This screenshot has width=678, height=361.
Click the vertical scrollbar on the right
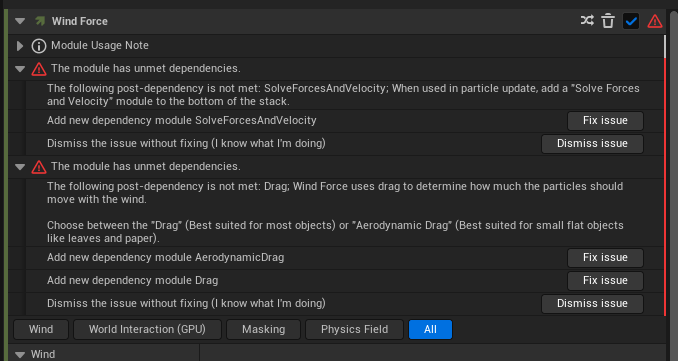[673, 186]
